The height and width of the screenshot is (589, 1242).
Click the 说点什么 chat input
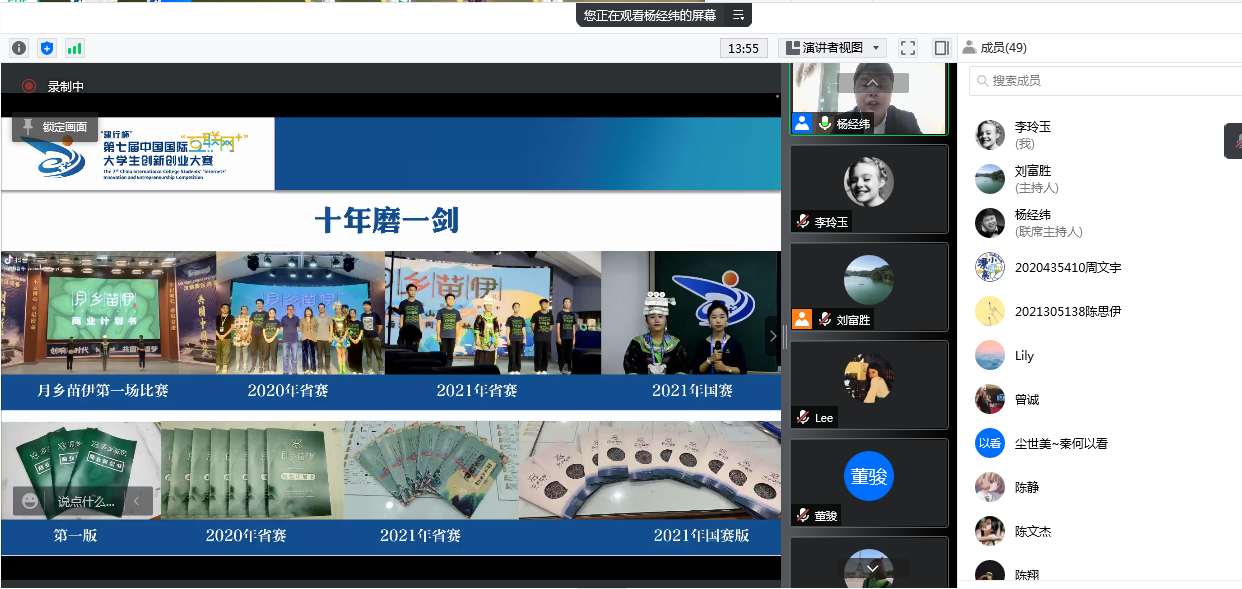(x=86, y=502)
